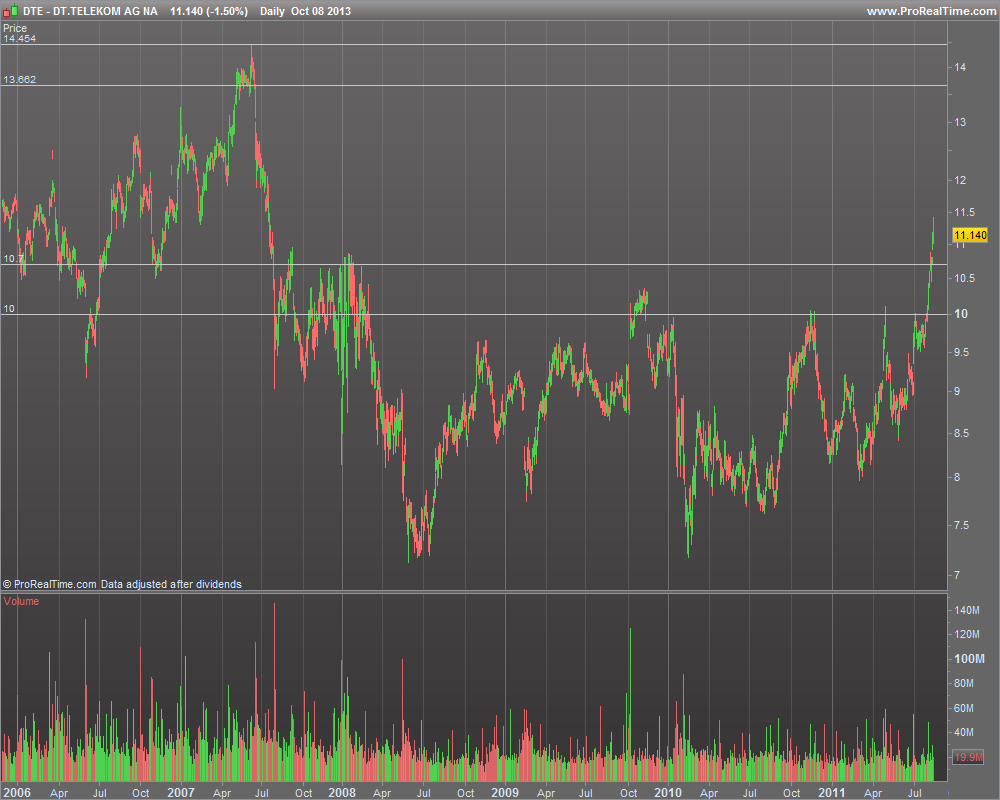This screenshot has height=800, width=1000.
Task: Select the 2006 year label on the timeline
Action: [x=17, y=792]
